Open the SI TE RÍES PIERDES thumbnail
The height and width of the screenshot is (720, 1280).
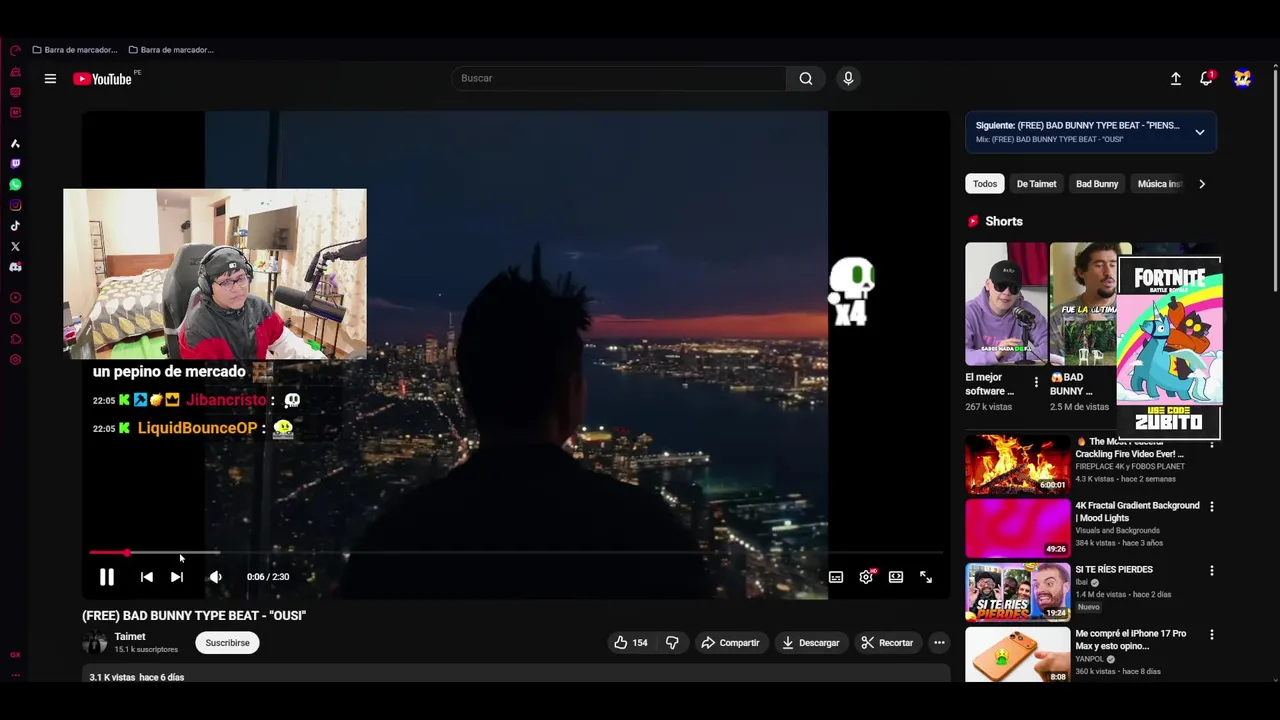(1018, 591)
